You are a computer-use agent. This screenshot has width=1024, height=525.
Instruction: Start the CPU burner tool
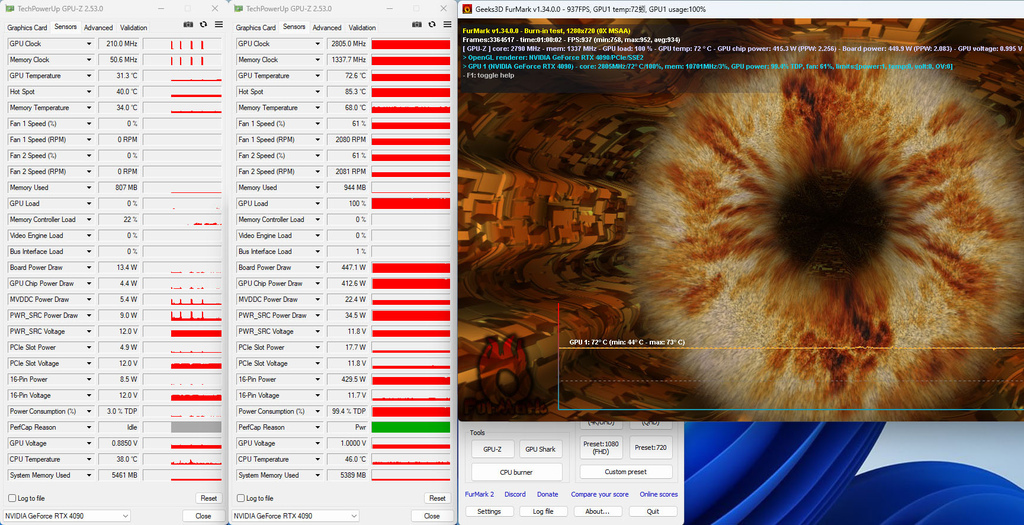pyautogui.click(x=517, y=472)
